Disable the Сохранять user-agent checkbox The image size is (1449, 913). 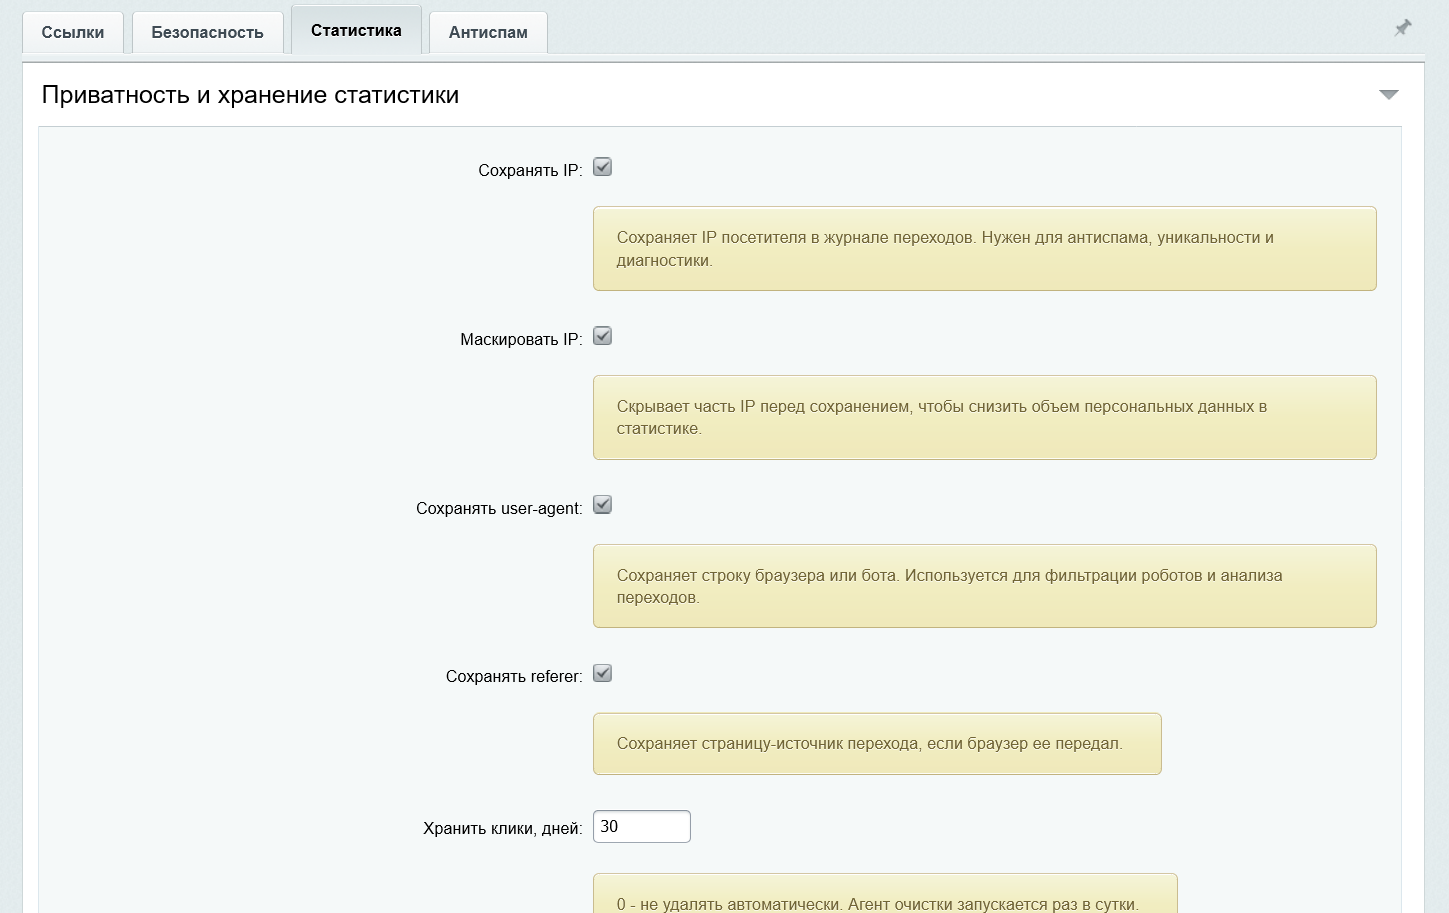pyautogui.click(x=602, y=505)
